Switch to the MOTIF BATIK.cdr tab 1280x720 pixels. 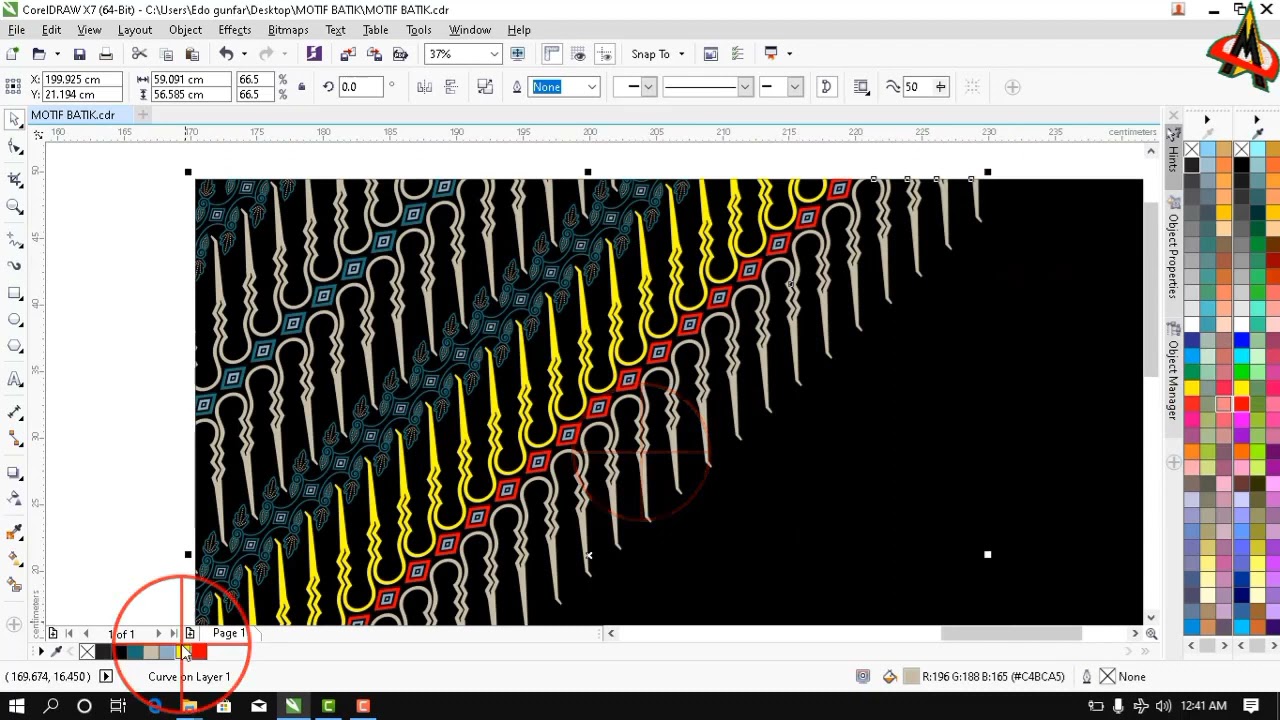click(x=72, y=115)
